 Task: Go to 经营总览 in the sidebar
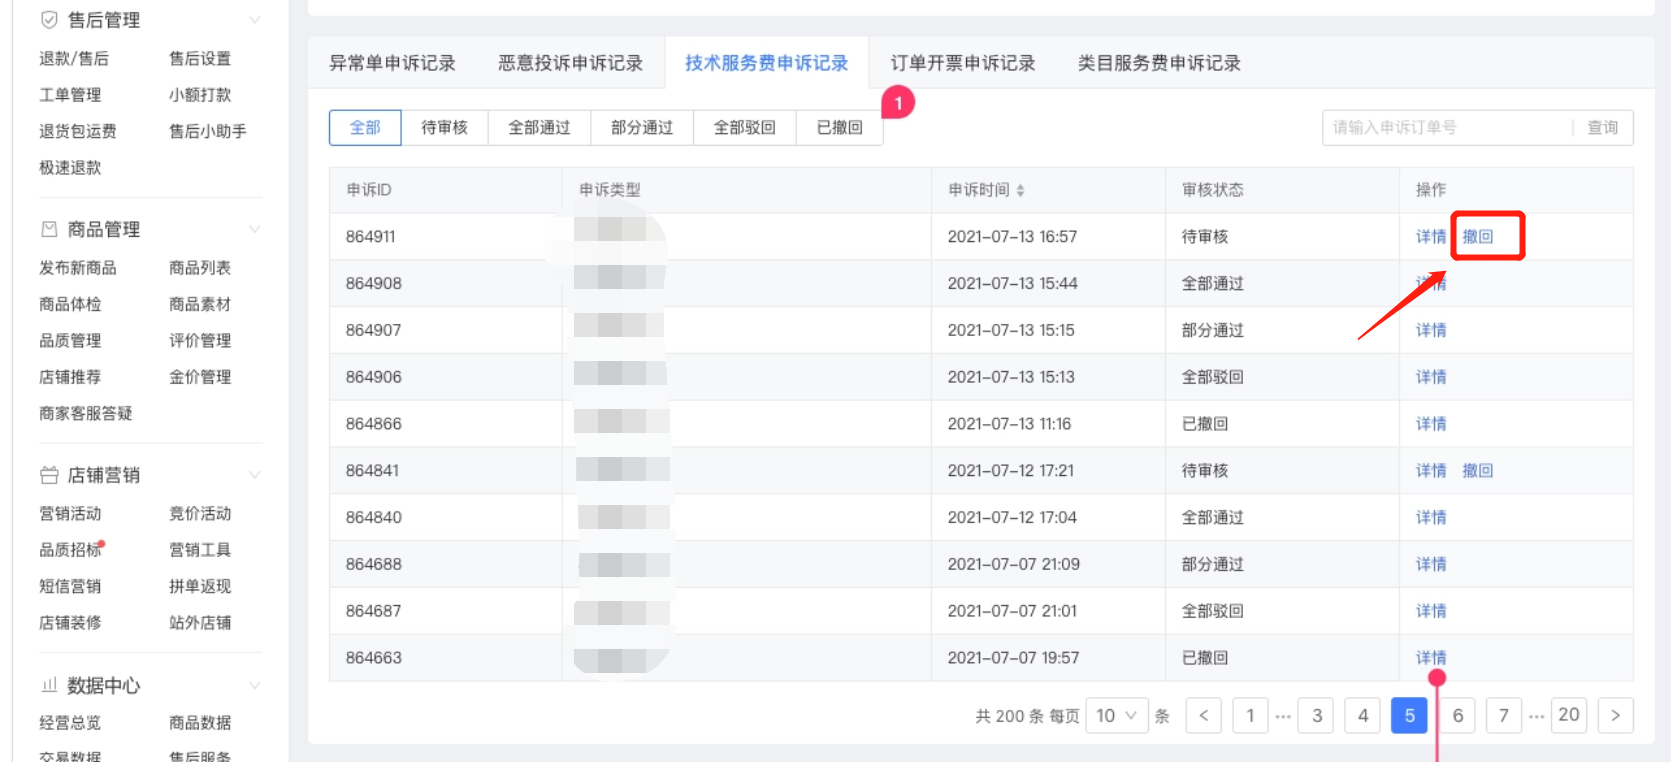(70, 723)
